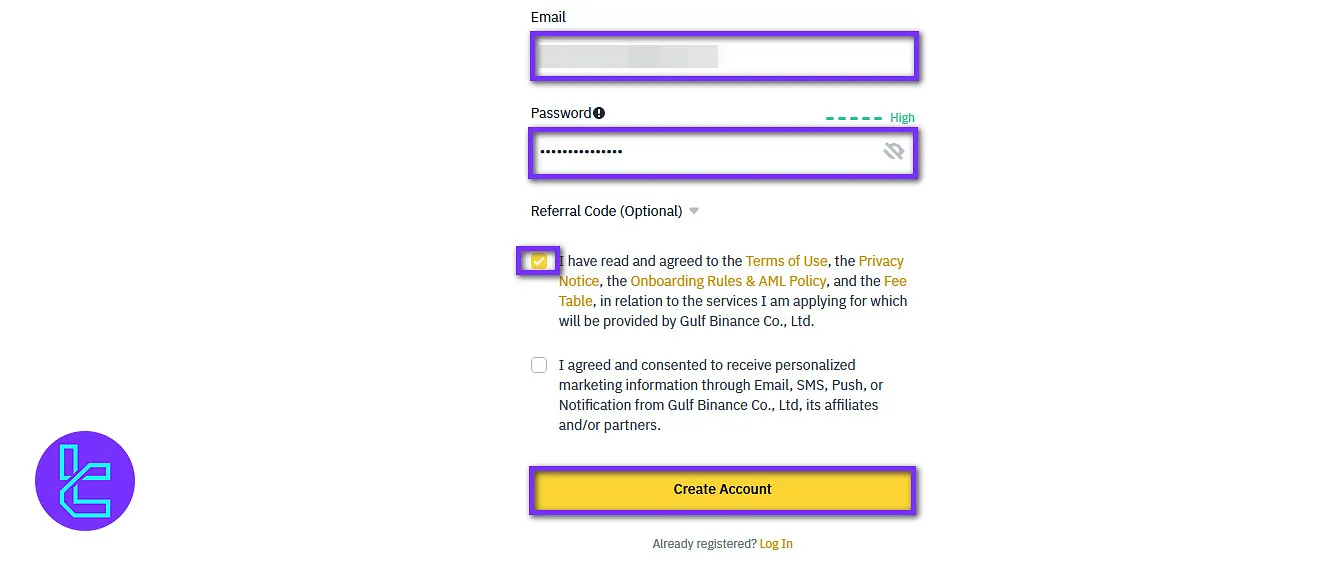1333x566 pixels.
Task: Enable the personalized marketing consent checkbox
Action: pos(539,365)
